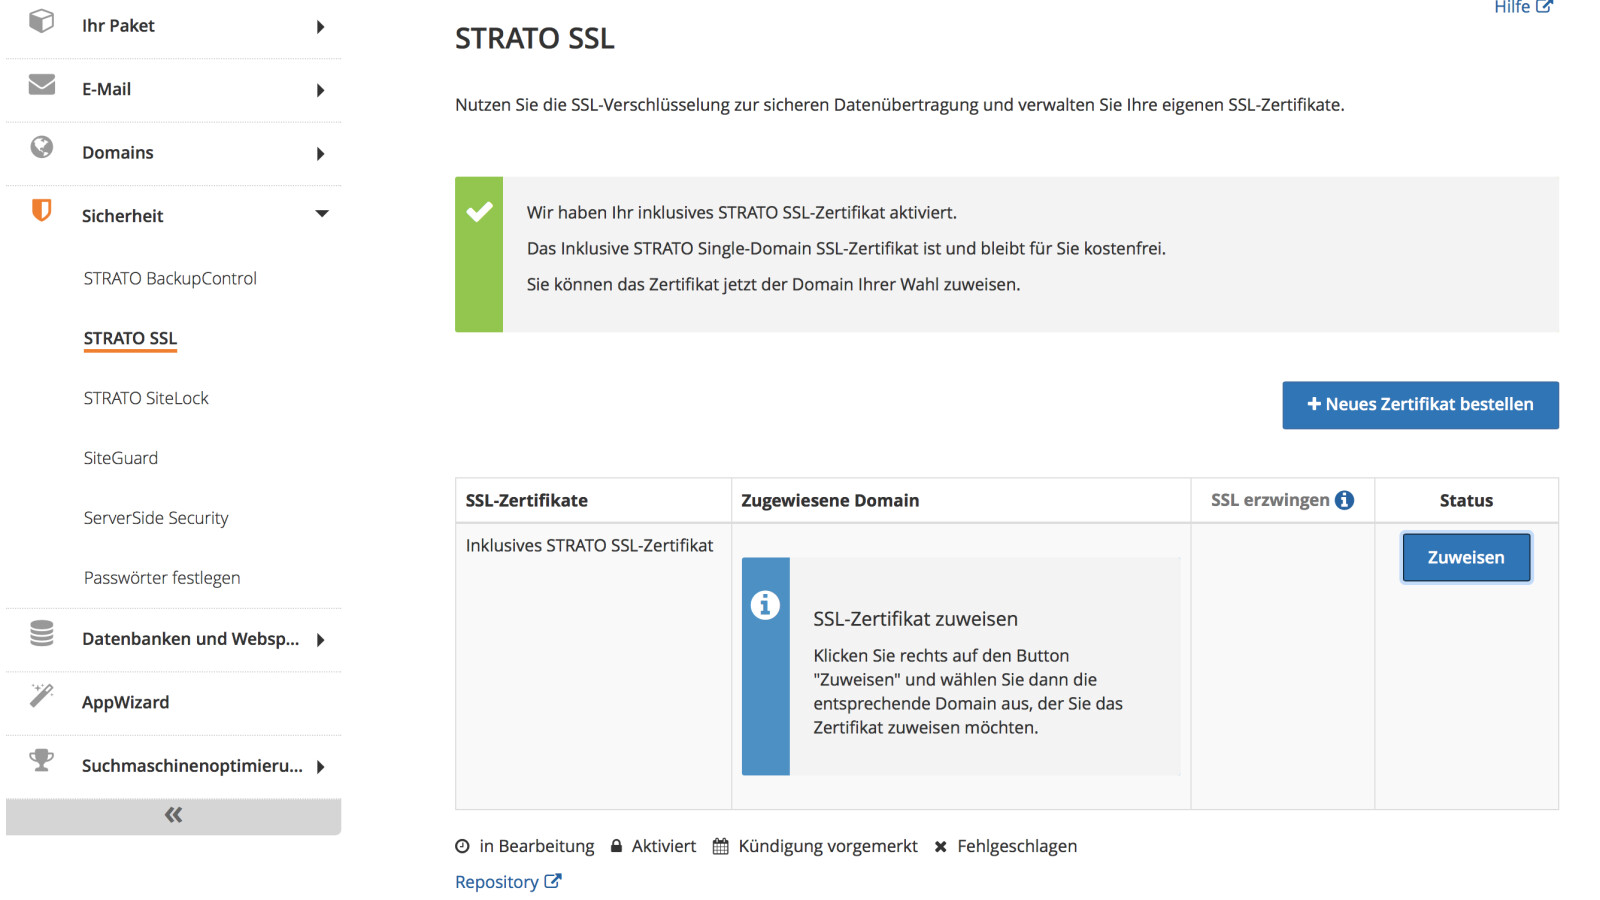Click the Ihr Paket package icon

click(x=42, y=25)
